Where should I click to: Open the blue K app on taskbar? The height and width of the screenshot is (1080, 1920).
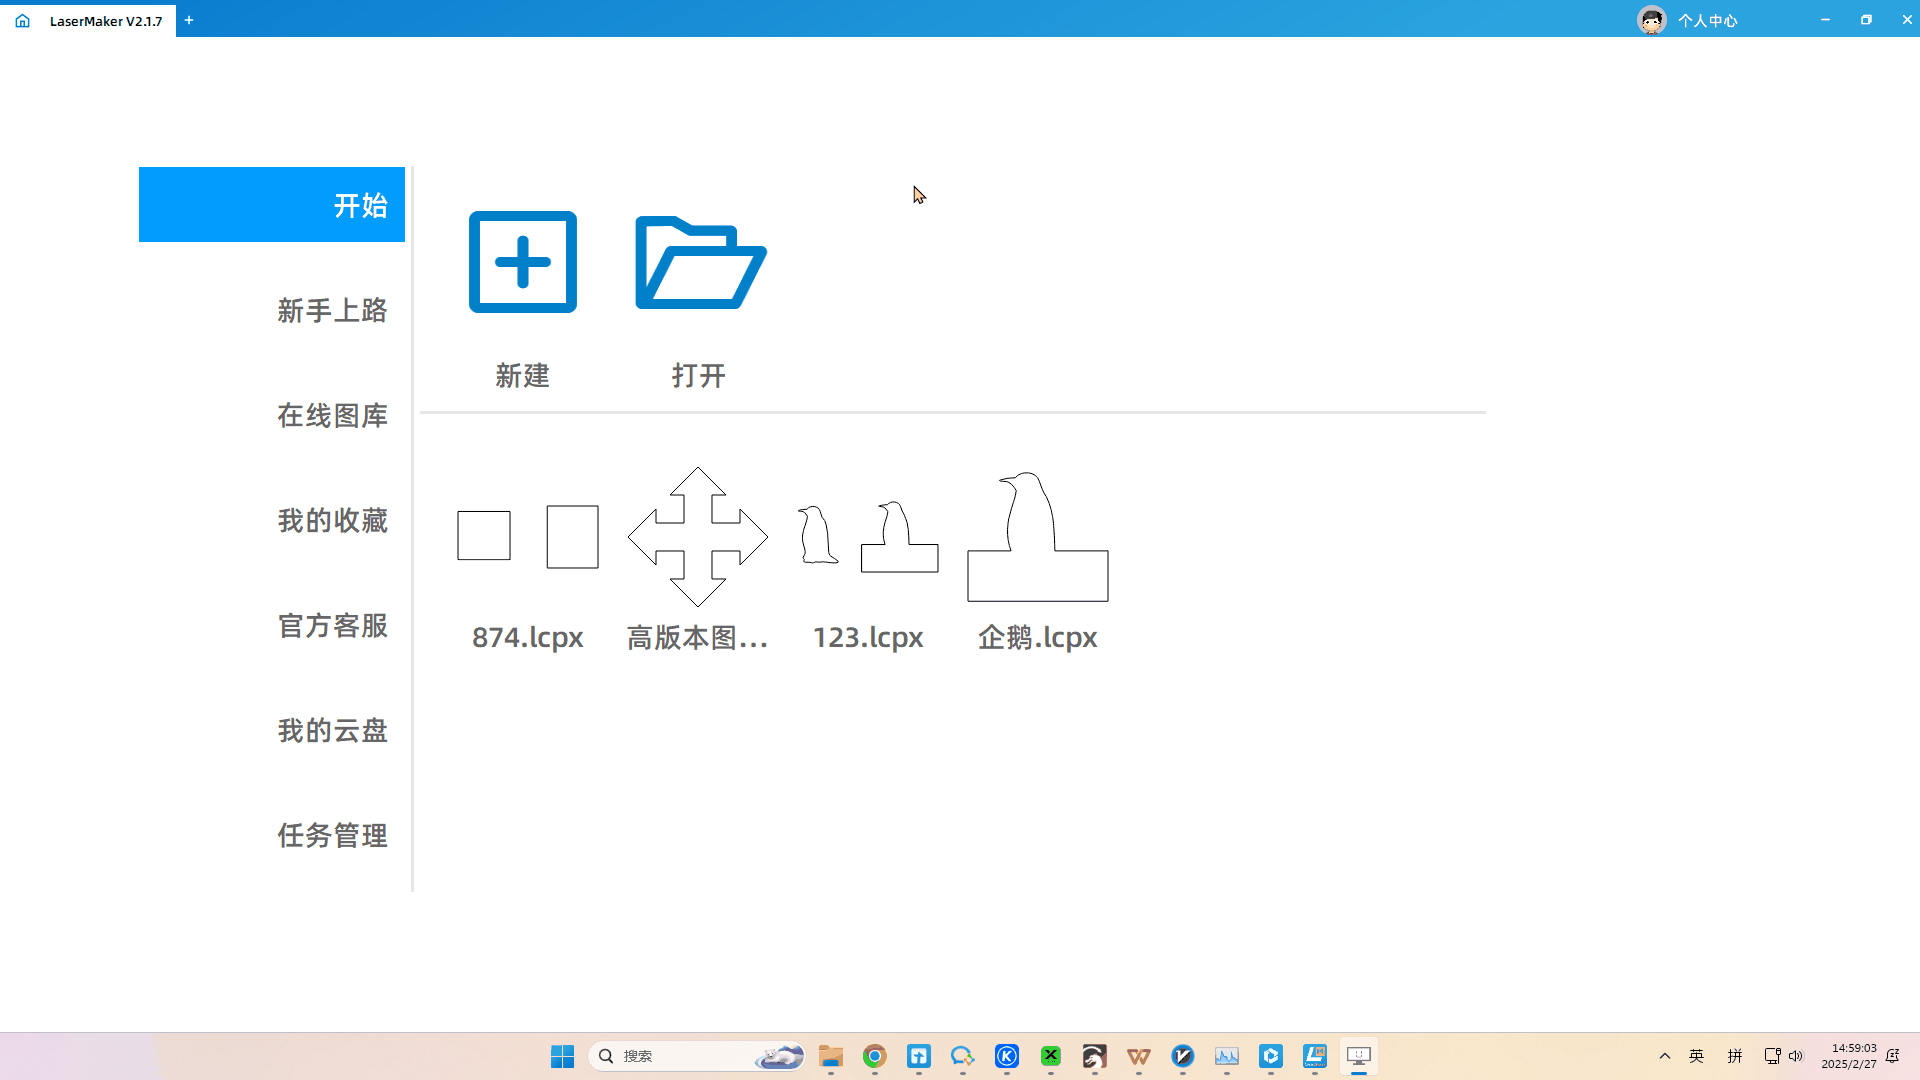pyautogui.click(x=1007, y=1056)
